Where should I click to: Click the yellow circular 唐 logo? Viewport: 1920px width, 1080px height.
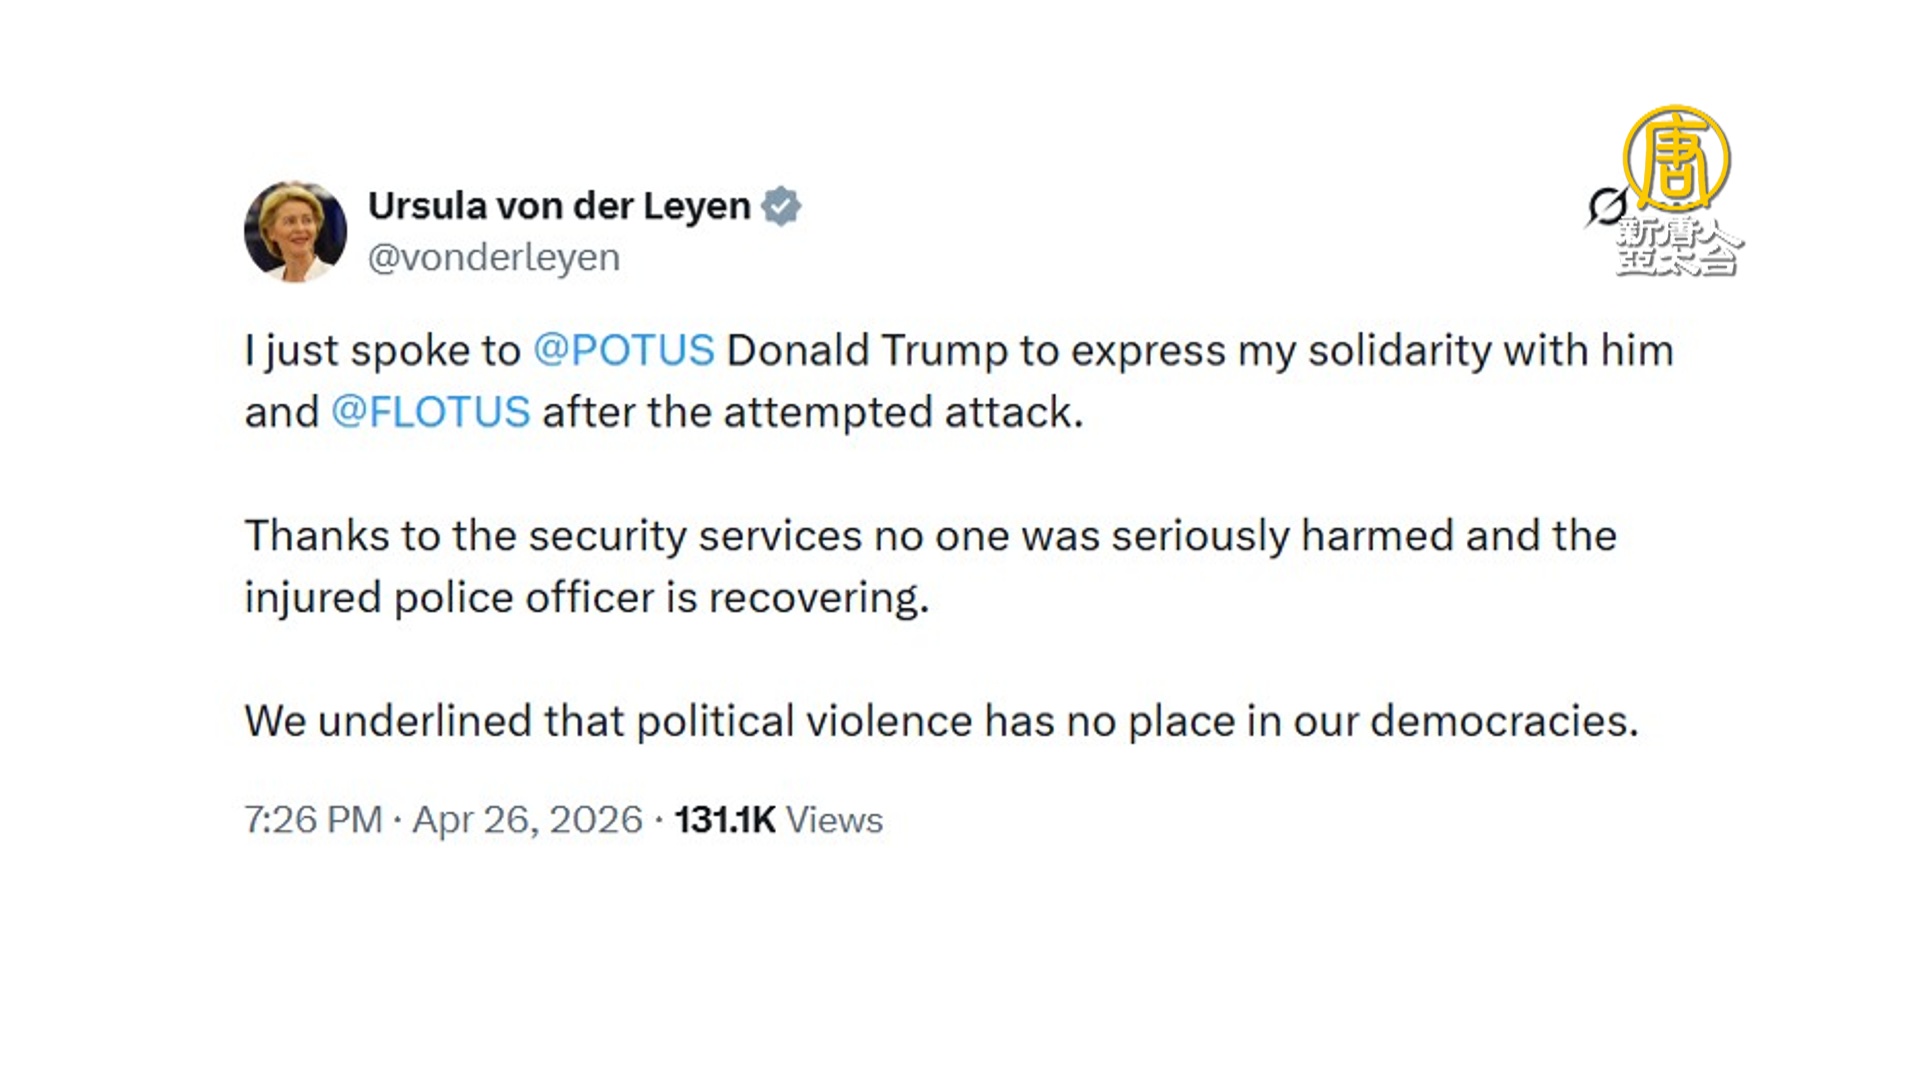1677,158
